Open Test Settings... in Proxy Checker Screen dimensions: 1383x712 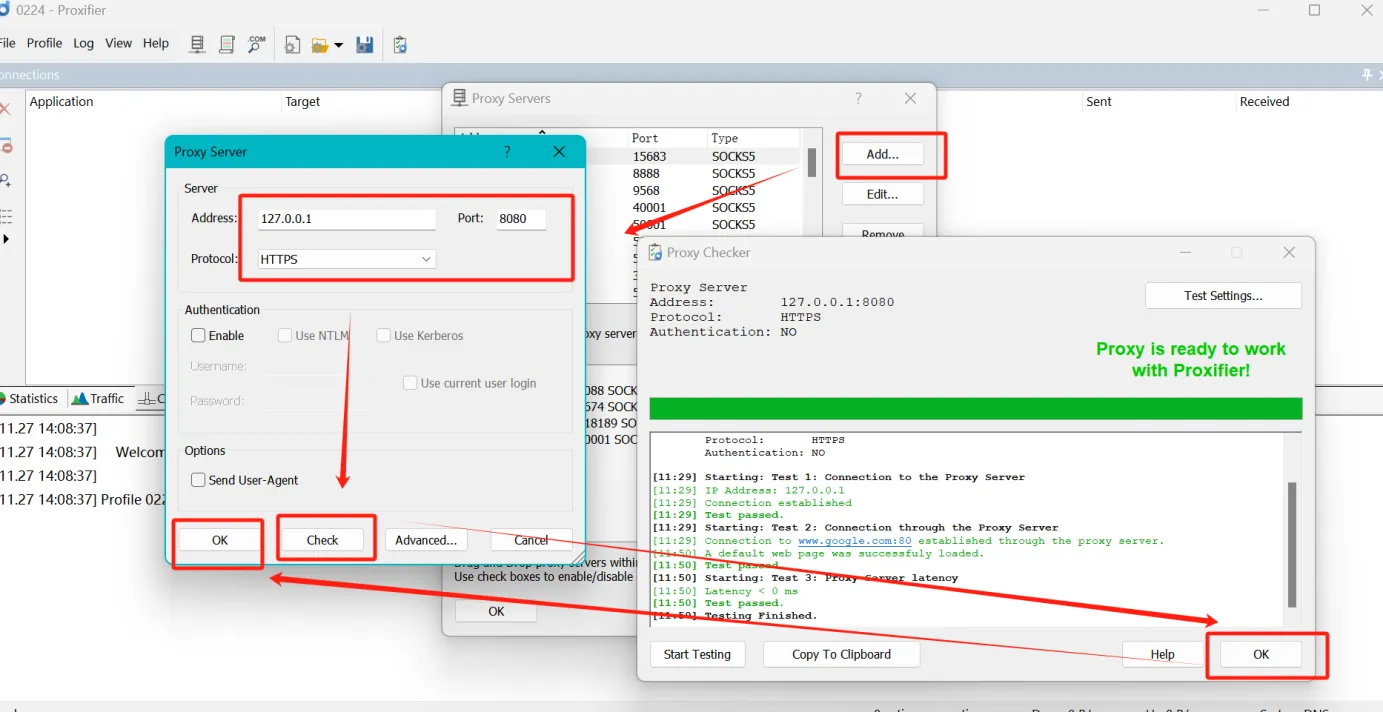1223,296
